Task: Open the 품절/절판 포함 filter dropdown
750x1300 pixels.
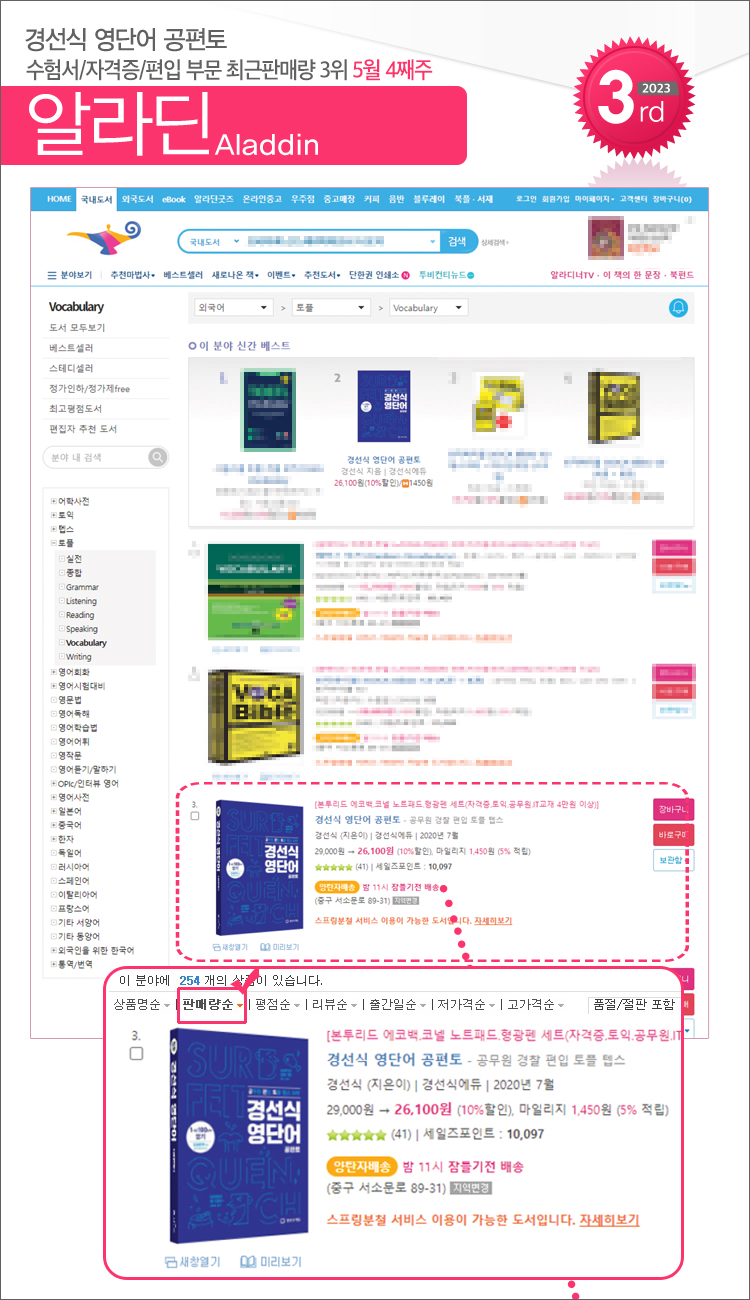Action: [x=636, y=1005]
